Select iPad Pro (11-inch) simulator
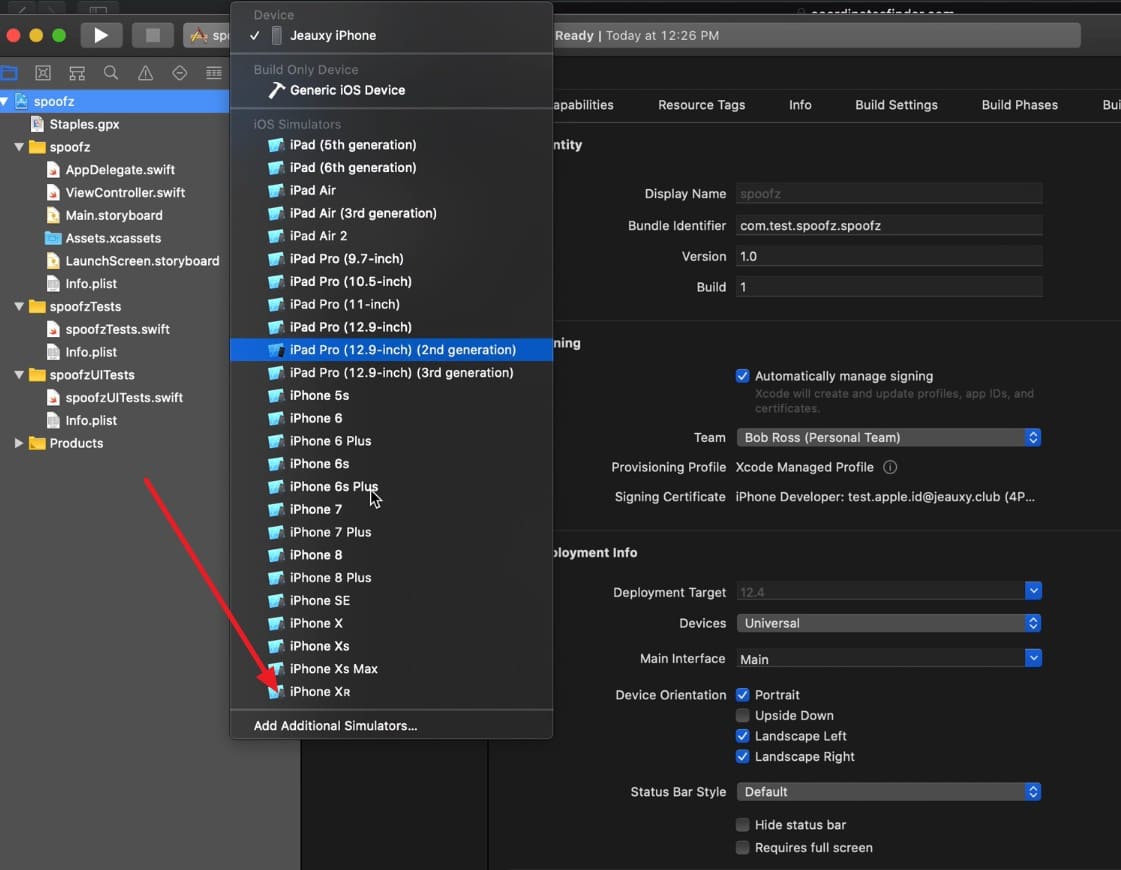The height and width of the screenshot is (870, 1121). pos(391,305)
